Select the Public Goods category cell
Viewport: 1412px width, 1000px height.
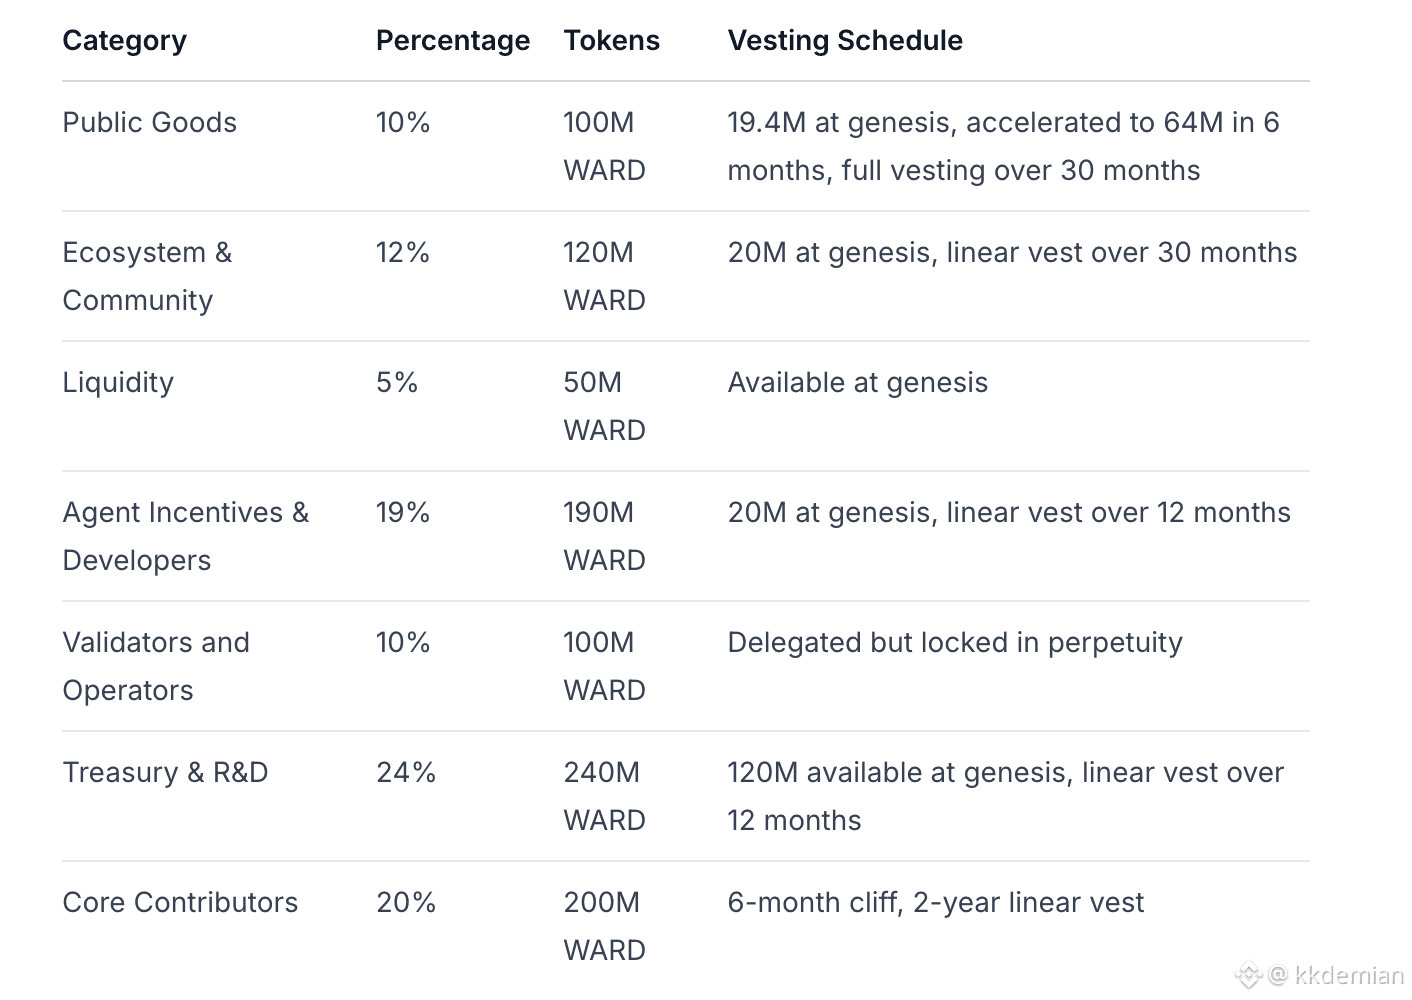click(149, 123)
